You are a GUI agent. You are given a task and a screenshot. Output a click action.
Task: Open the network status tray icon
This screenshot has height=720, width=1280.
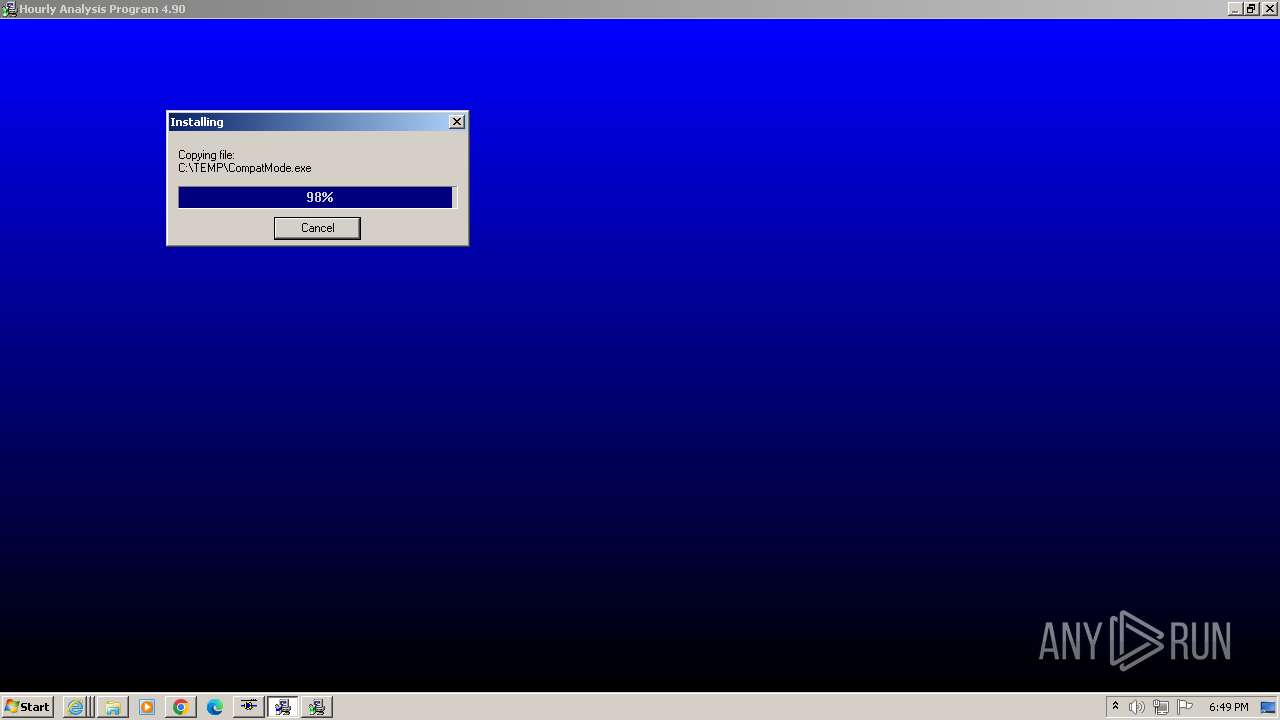coord(1161,707)
